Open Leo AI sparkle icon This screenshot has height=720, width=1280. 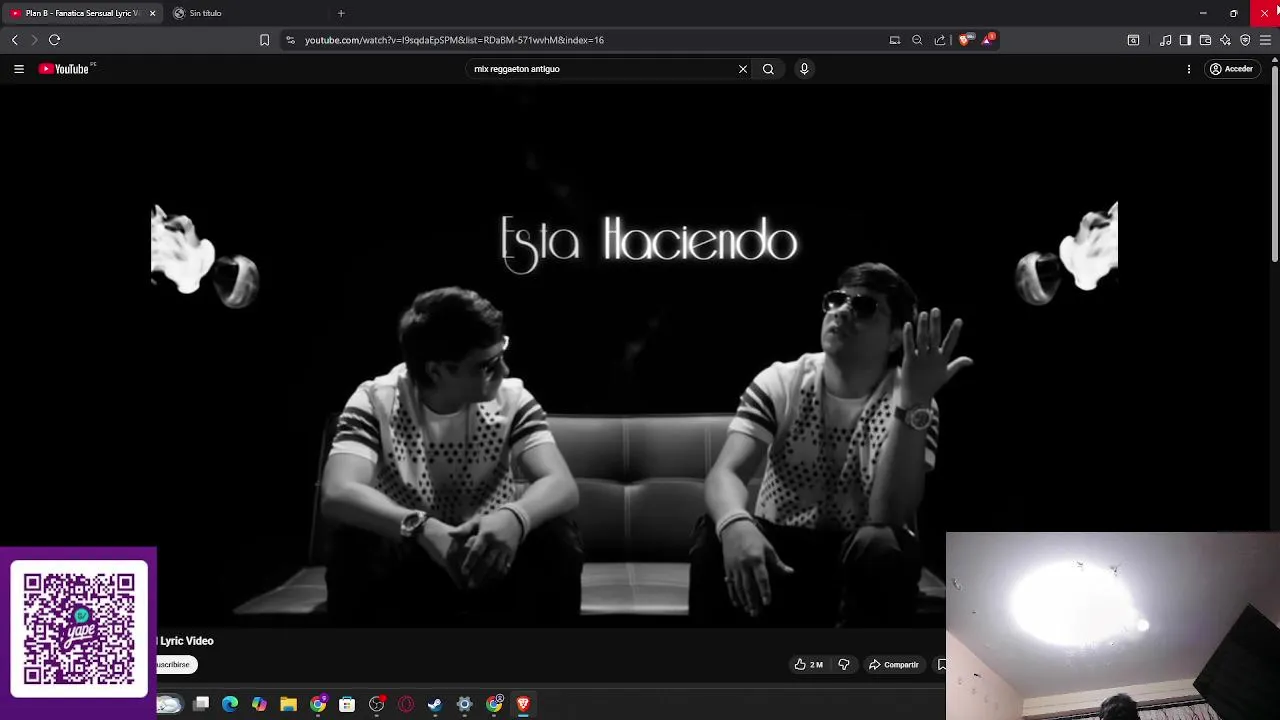coord(1225,40)
